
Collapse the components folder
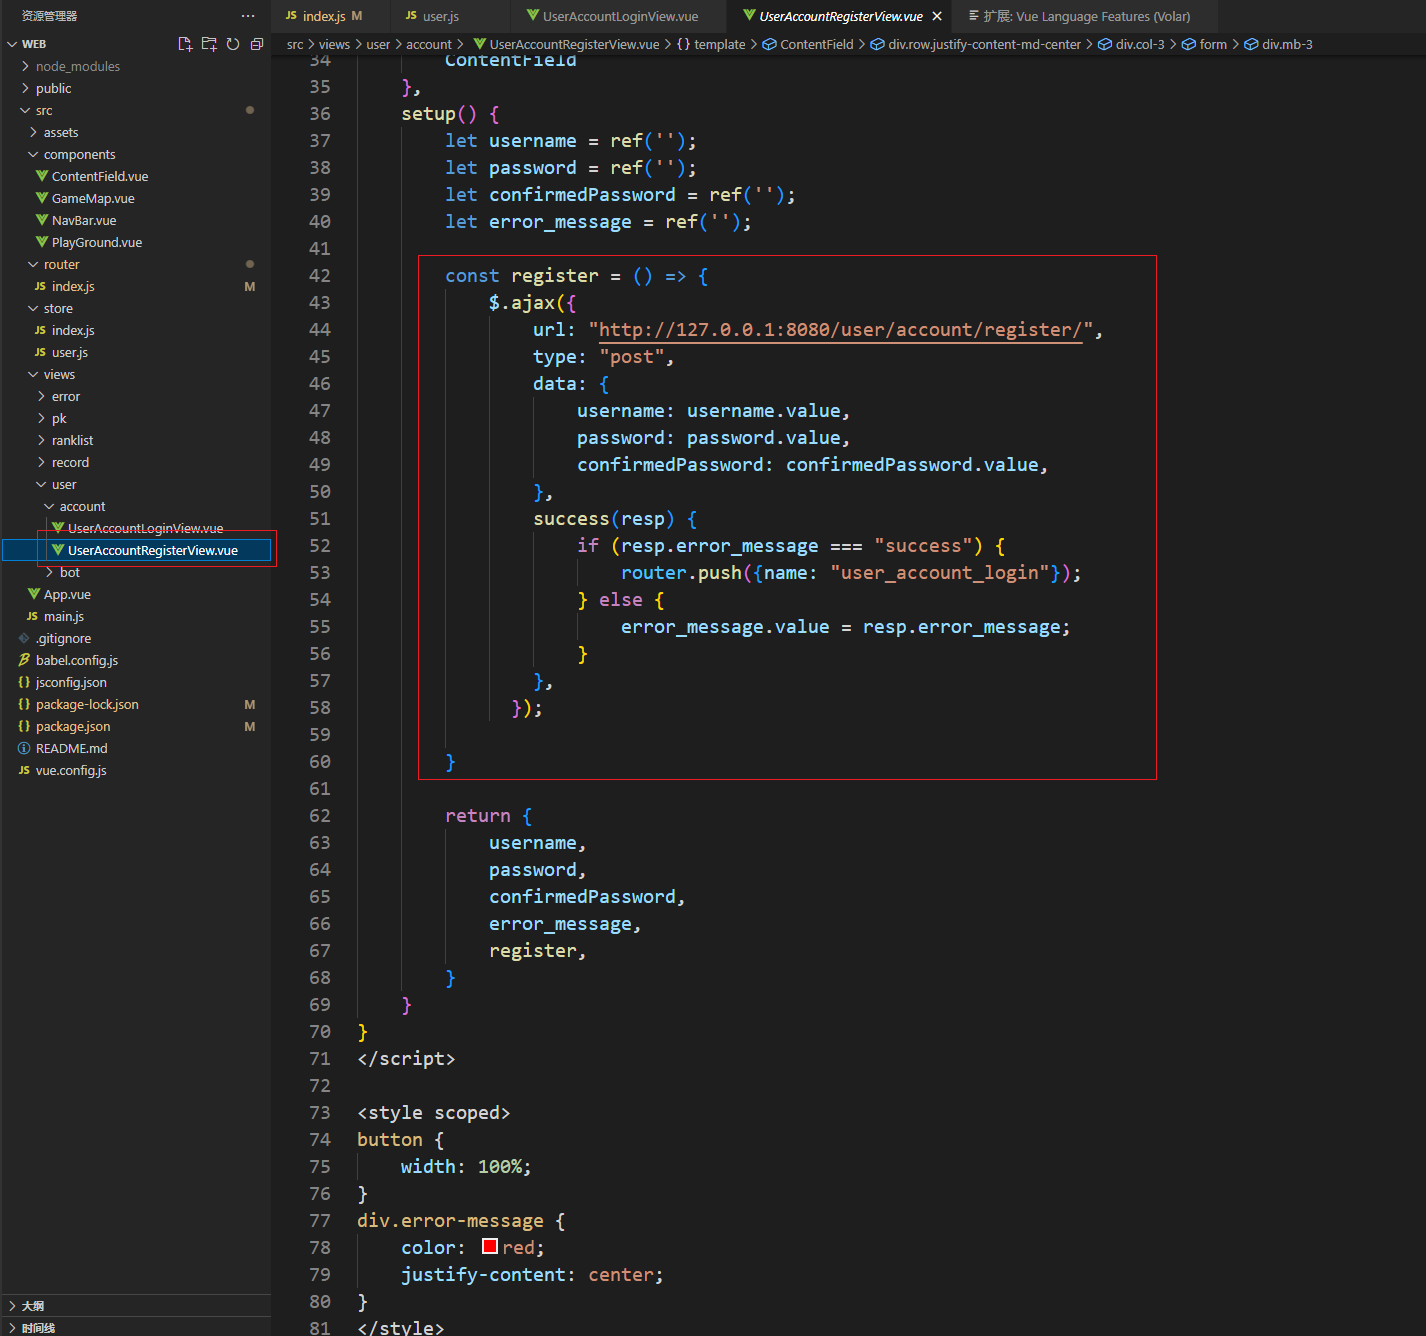pos(80,154)
